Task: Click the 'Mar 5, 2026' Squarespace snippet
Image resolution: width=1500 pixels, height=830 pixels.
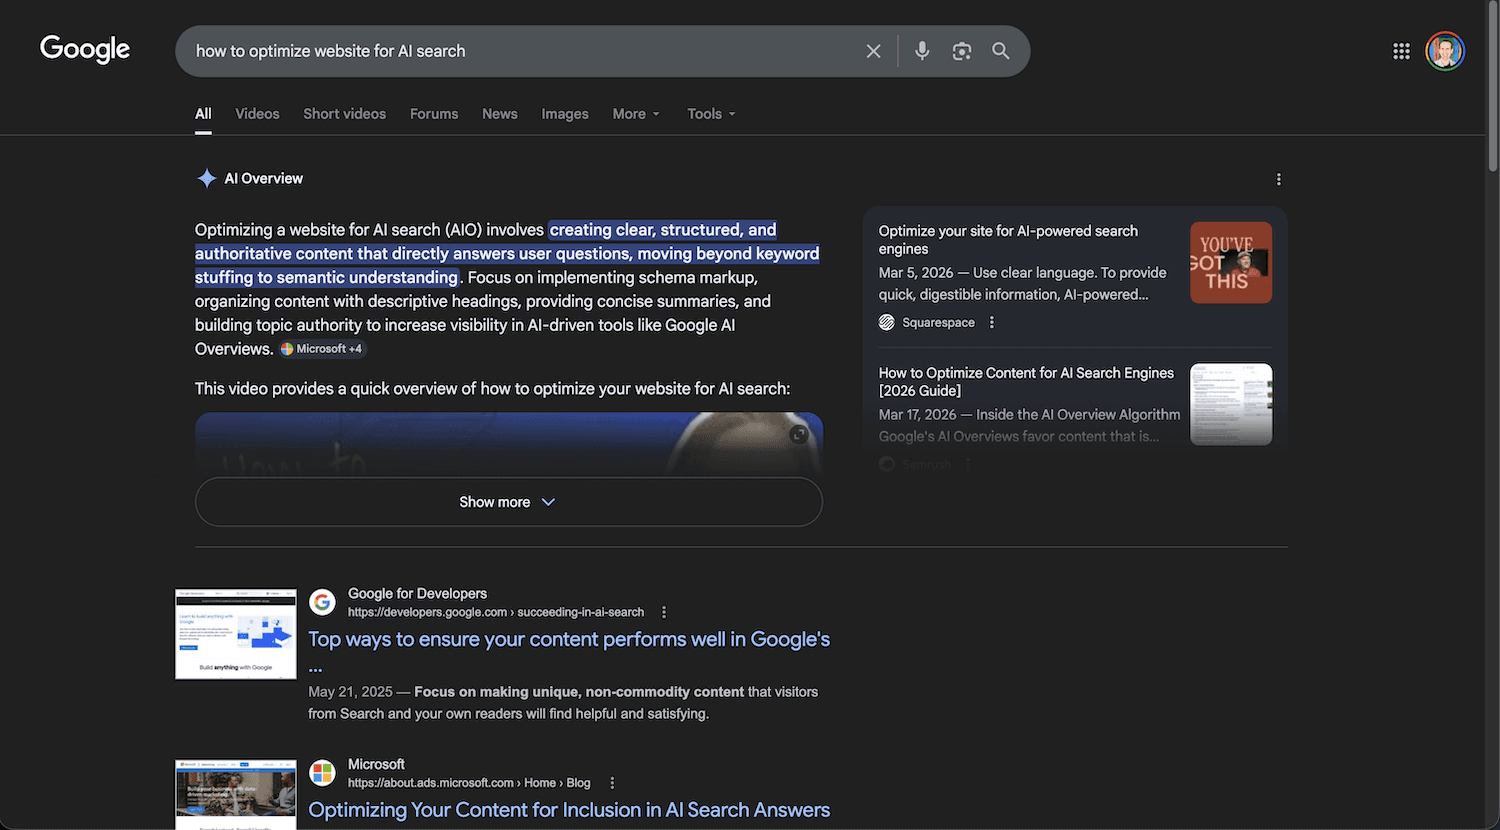Action: (1022, 283)
